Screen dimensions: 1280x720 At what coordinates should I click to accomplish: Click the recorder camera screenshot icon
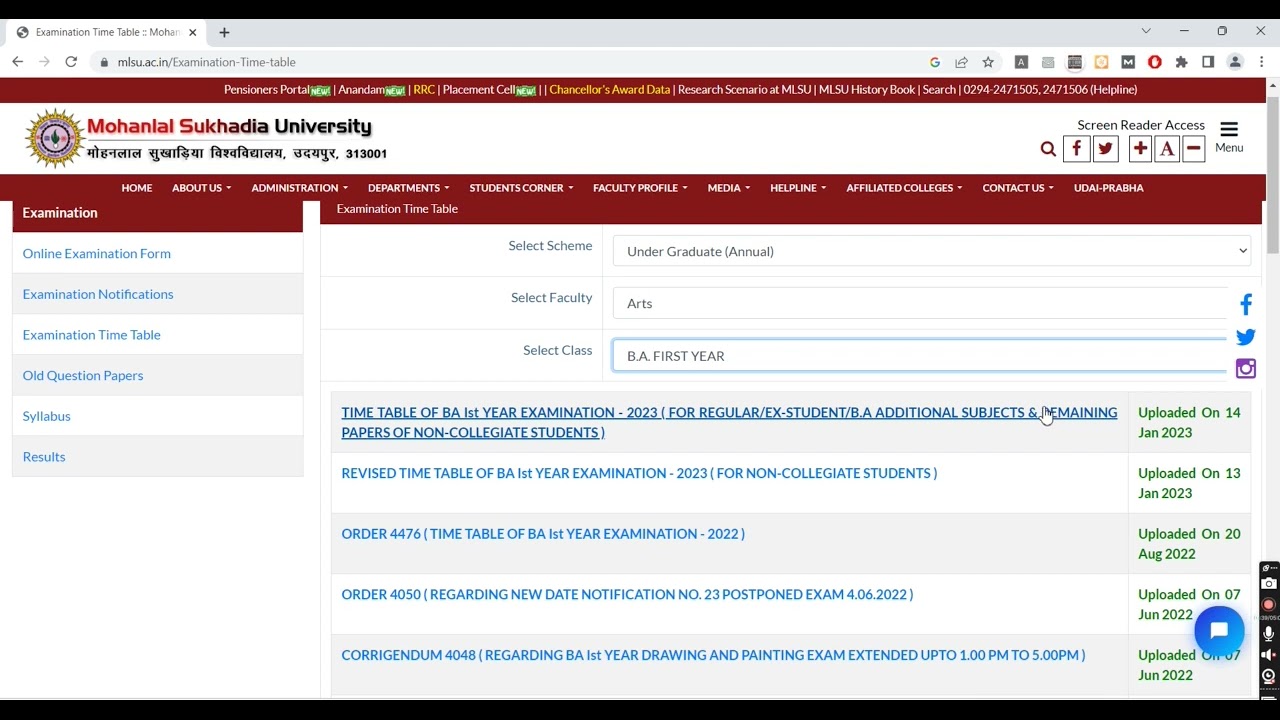click(x=1269, y=584)
